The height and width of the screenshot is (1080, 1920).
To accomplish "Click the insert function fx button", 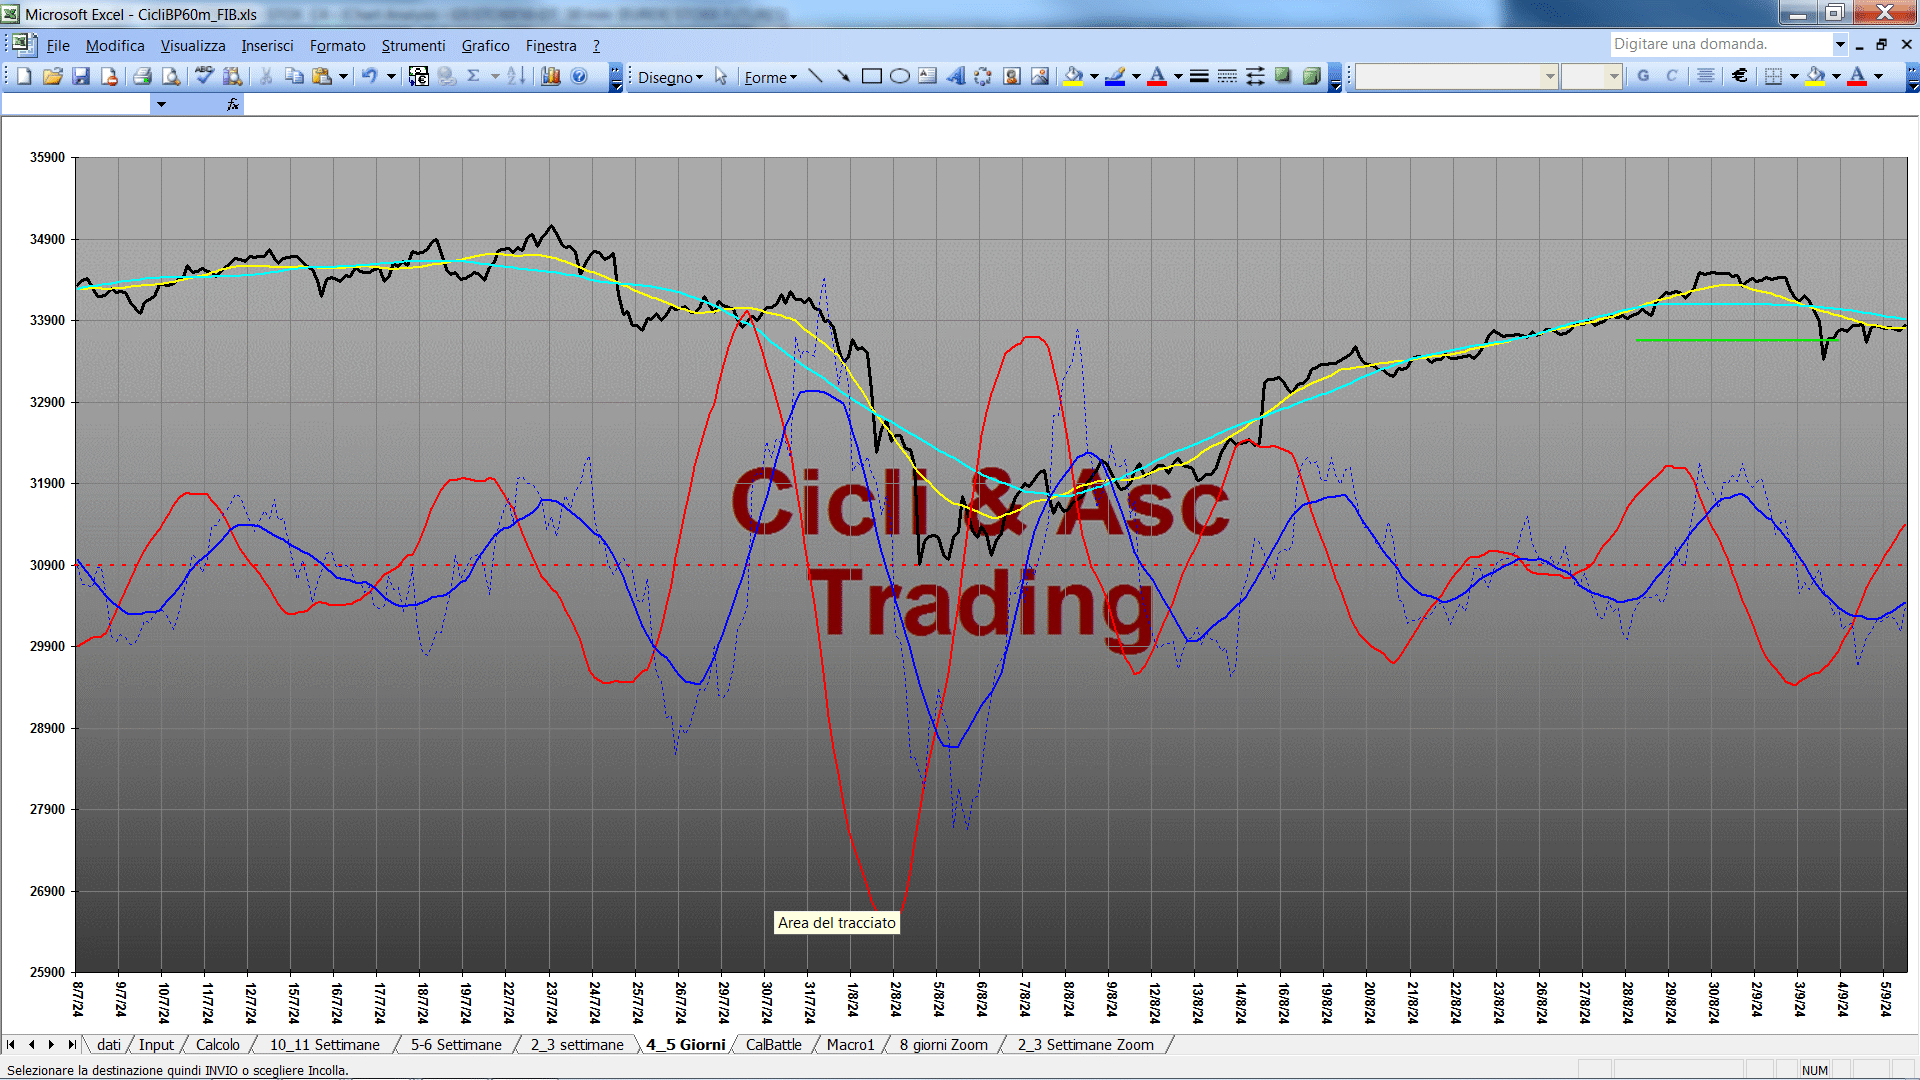I will click(x=232, y=104).
